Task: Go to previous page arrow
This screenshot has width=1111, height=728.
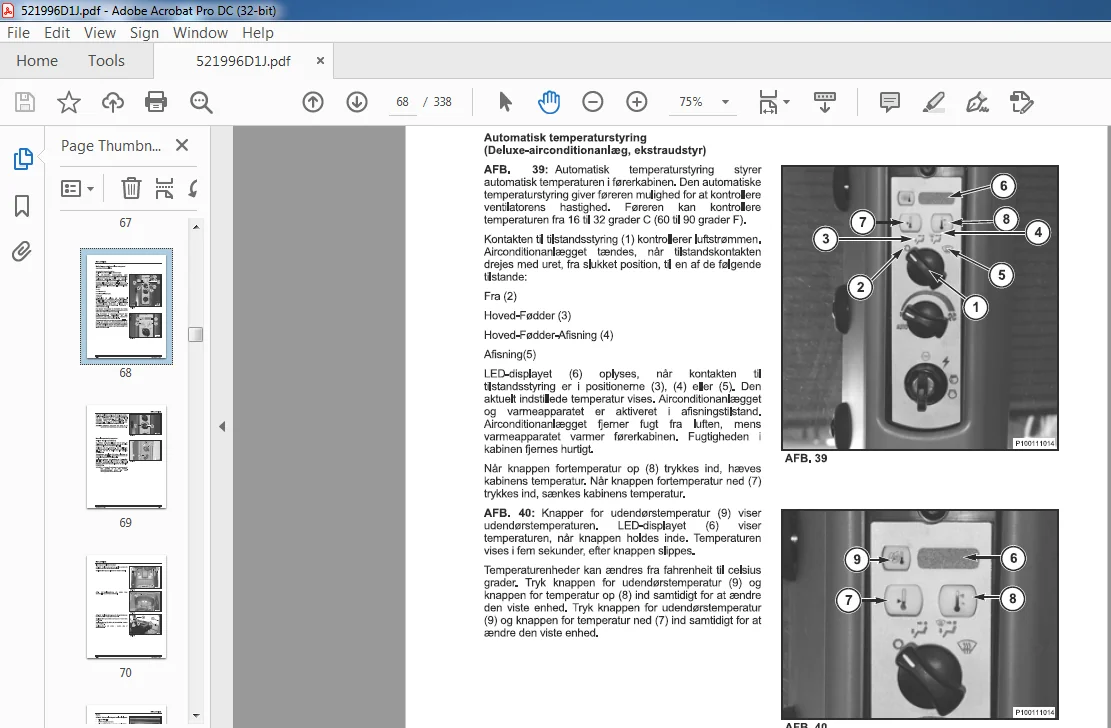Action: click(x=312, y=102)
